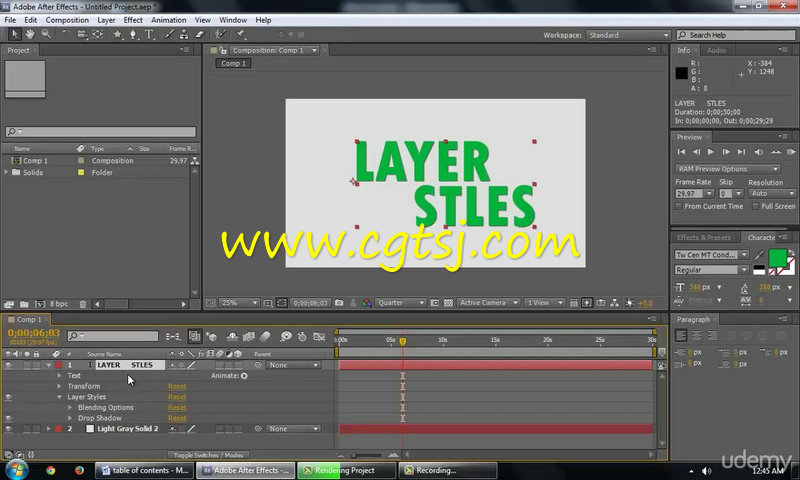The image size is (800, 480).
Task: Reset the Drop Shadow style
Action: (x=177, y=418)
